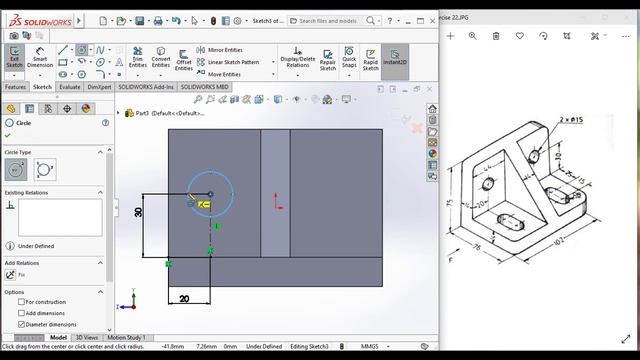Click Offset Entities tool

point(184,60)
